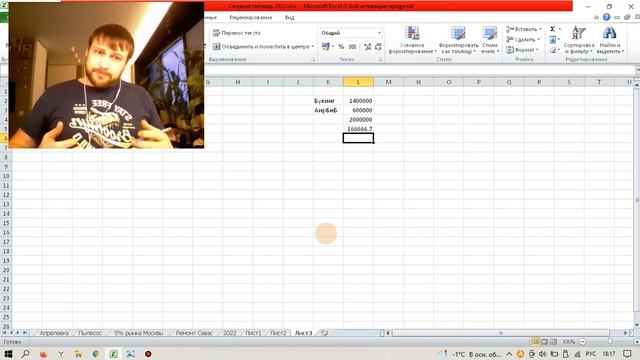Select cell with value 600000

[x=358, y=110]
